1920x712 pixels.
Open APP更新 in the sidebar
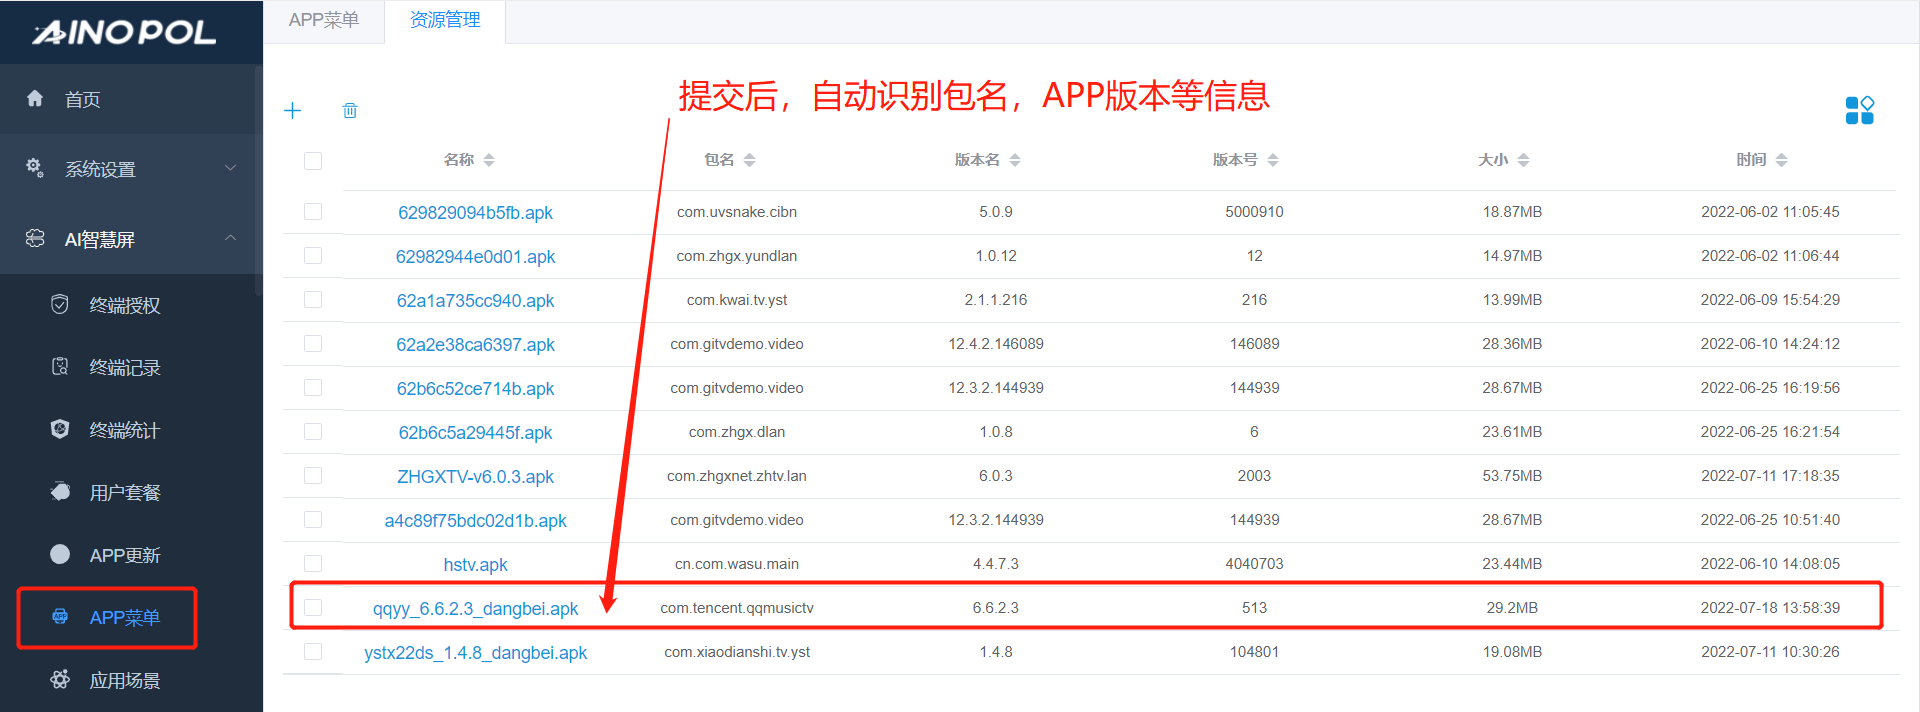coord(124,555)
